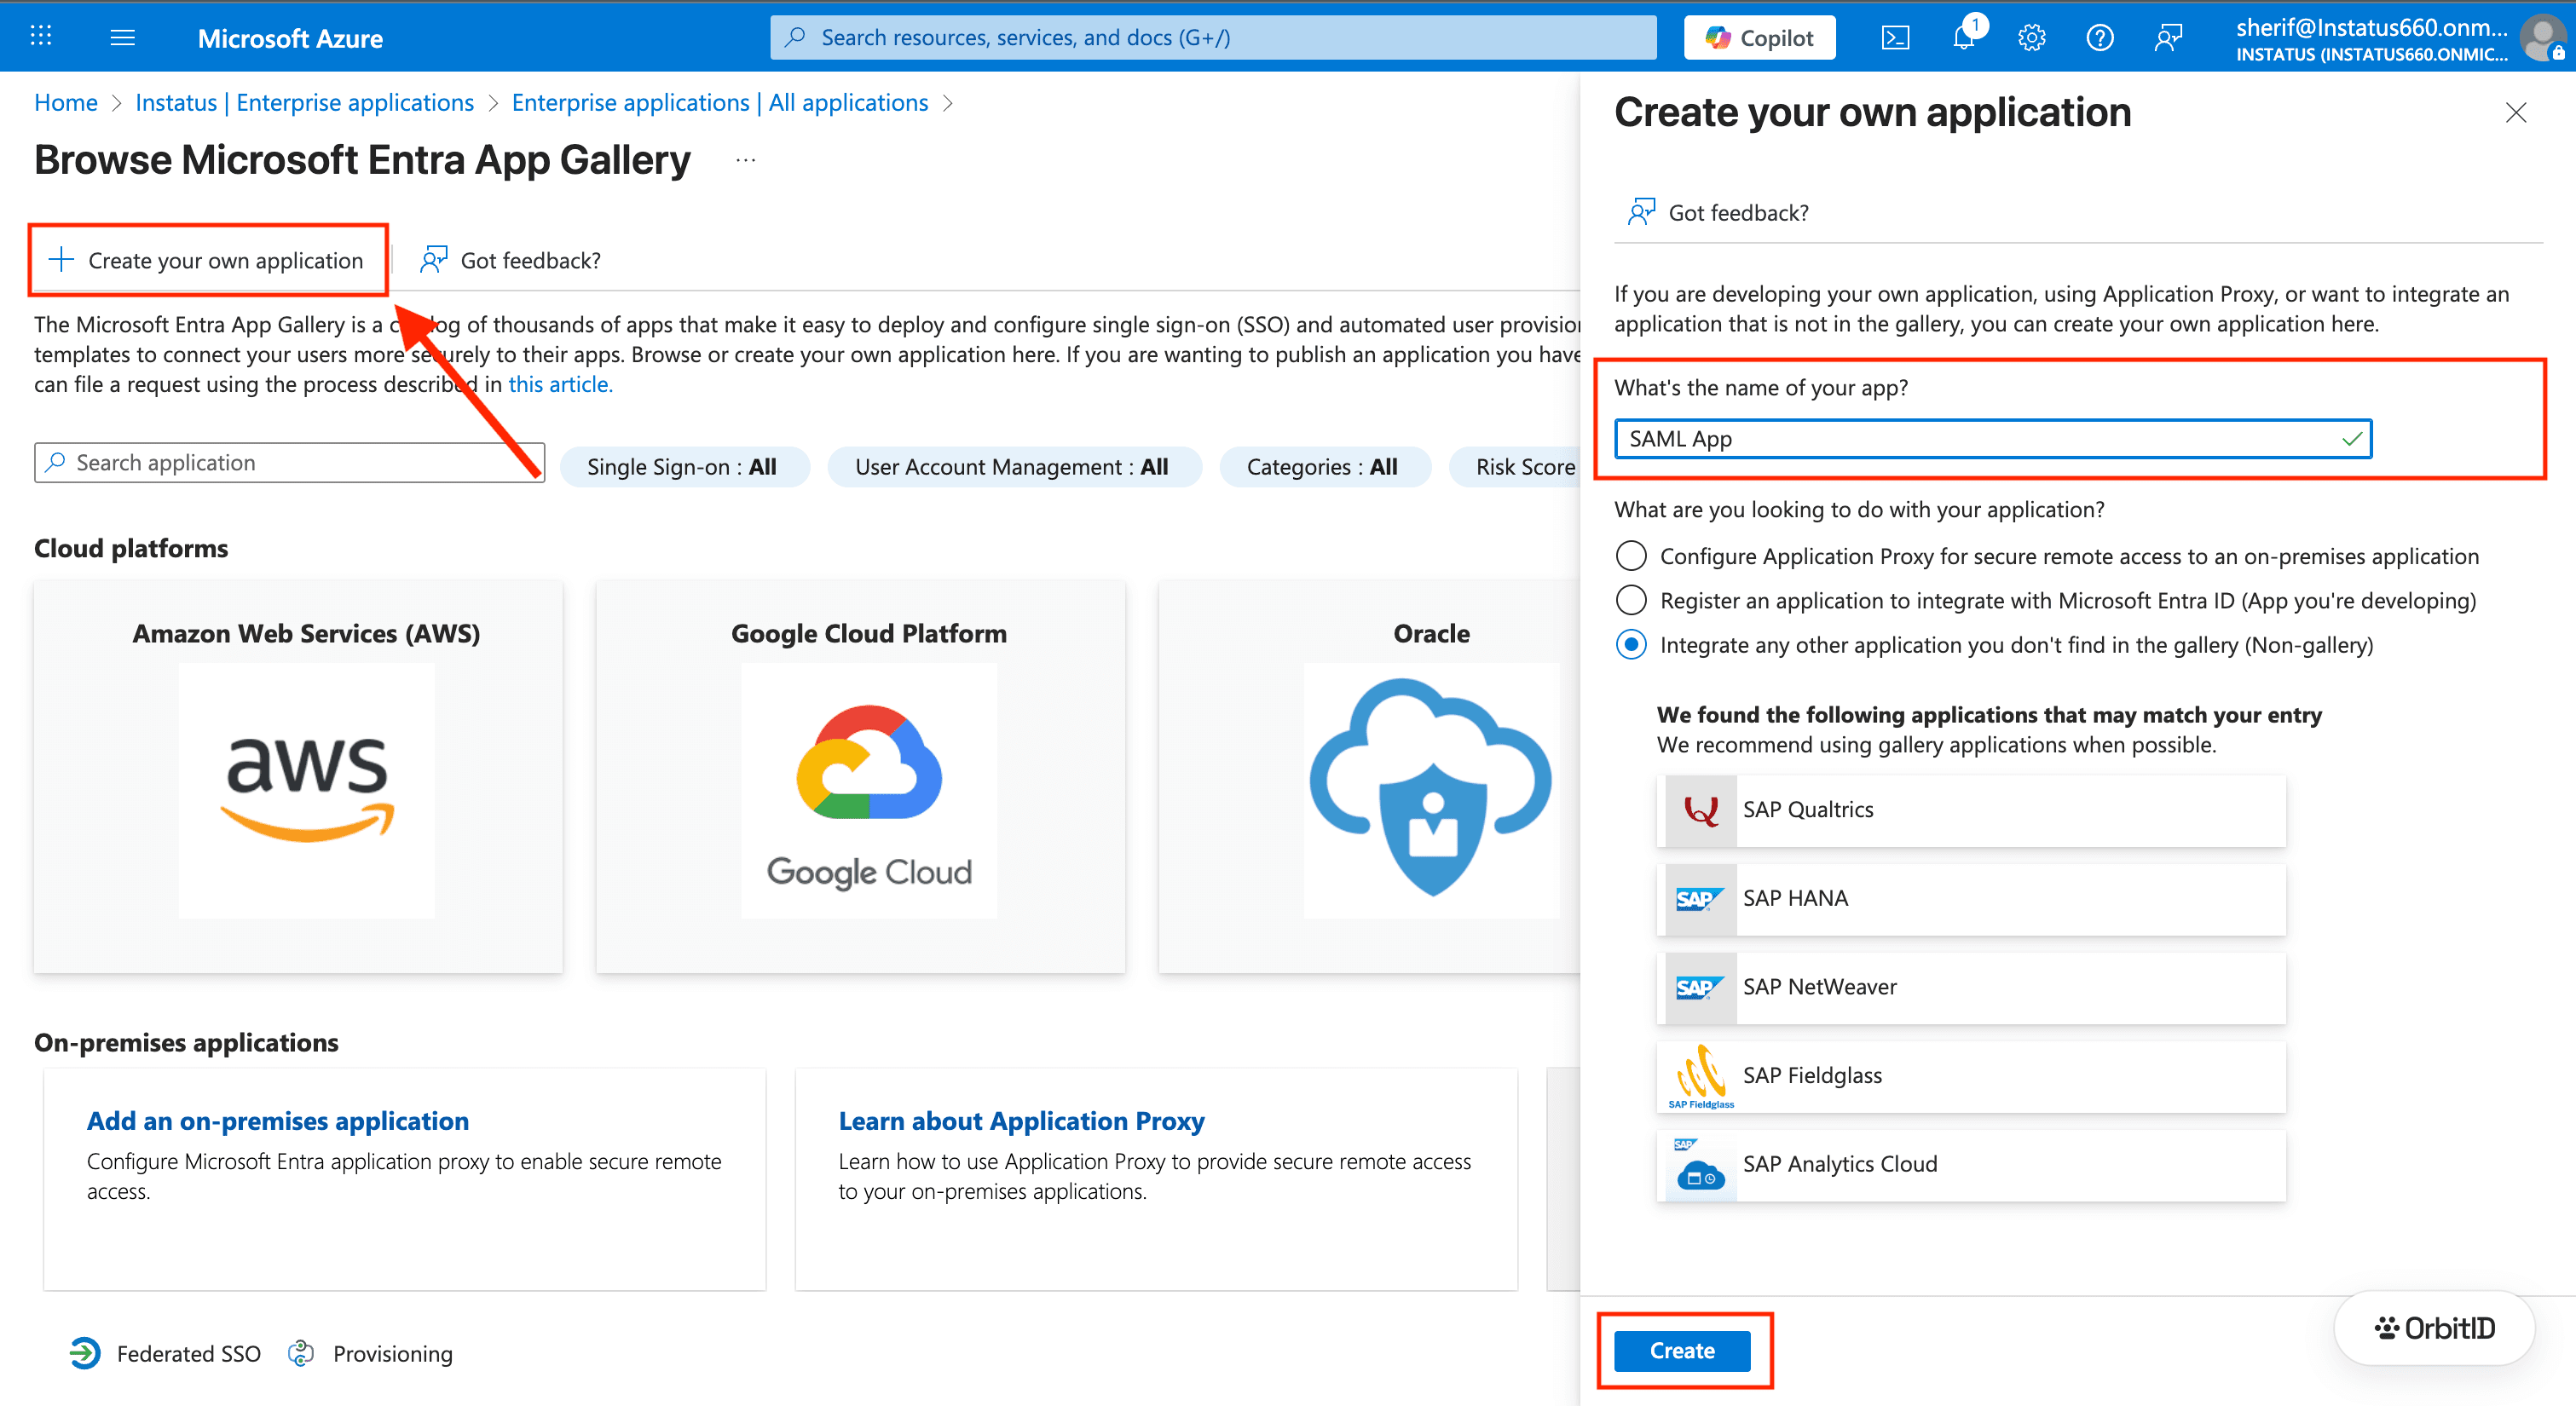
Task: Click the app name field containing SAML App
Action: point(1992,439)
